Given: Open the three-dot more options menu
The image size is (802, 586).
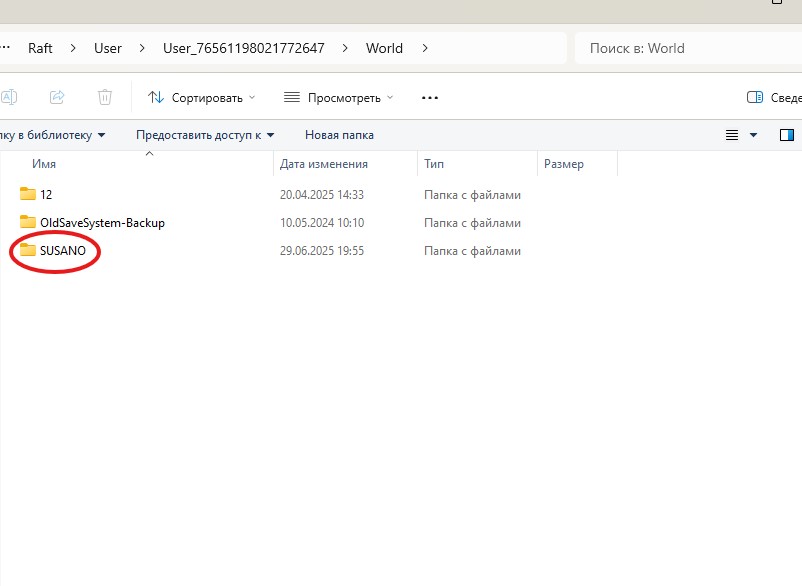Looking at the screenshot, I should [x=430, y=98].
